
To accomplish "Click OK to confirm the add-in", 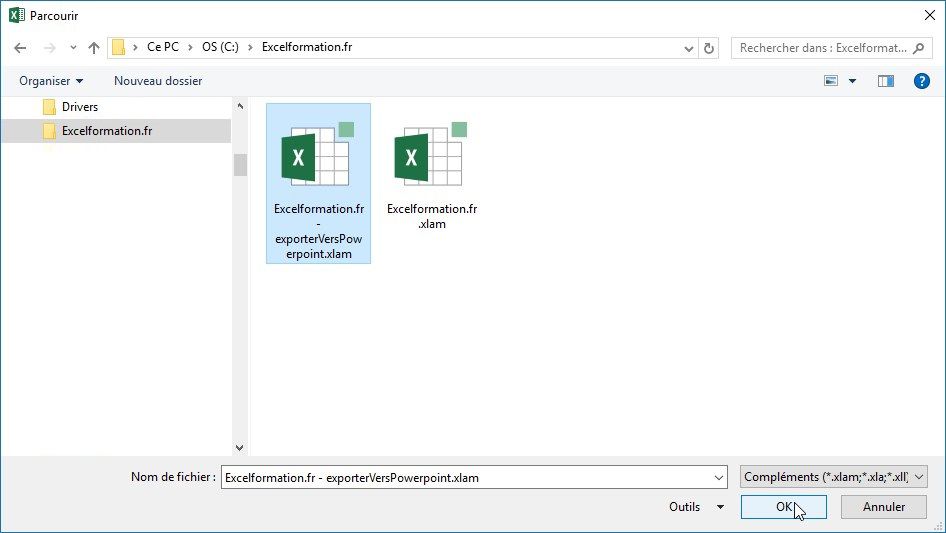I will coord(784,507).
